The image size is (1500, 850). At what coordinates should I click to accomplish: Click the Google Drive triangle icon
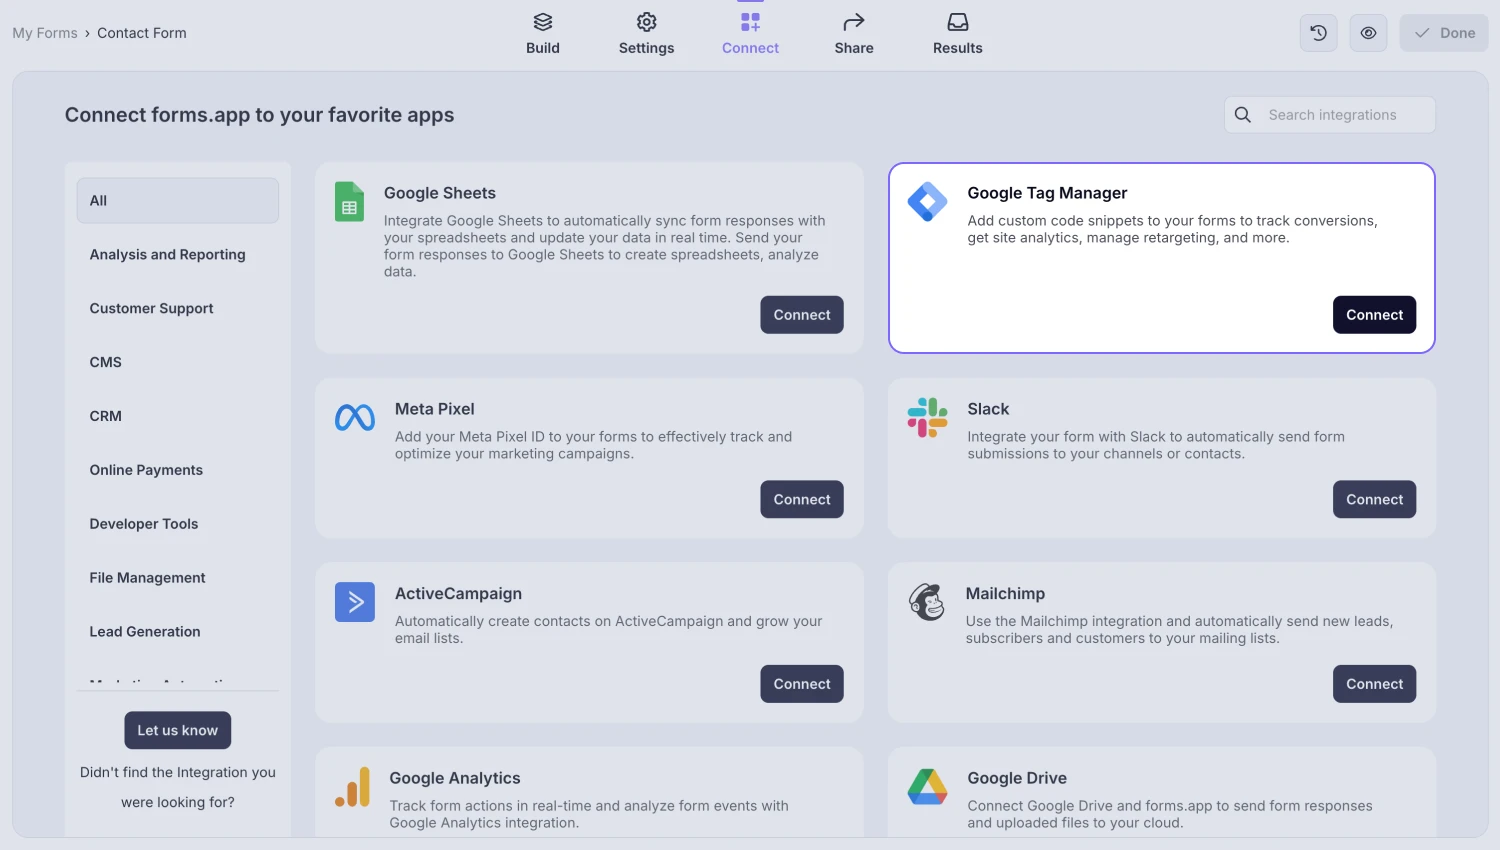tap(926, 787)
